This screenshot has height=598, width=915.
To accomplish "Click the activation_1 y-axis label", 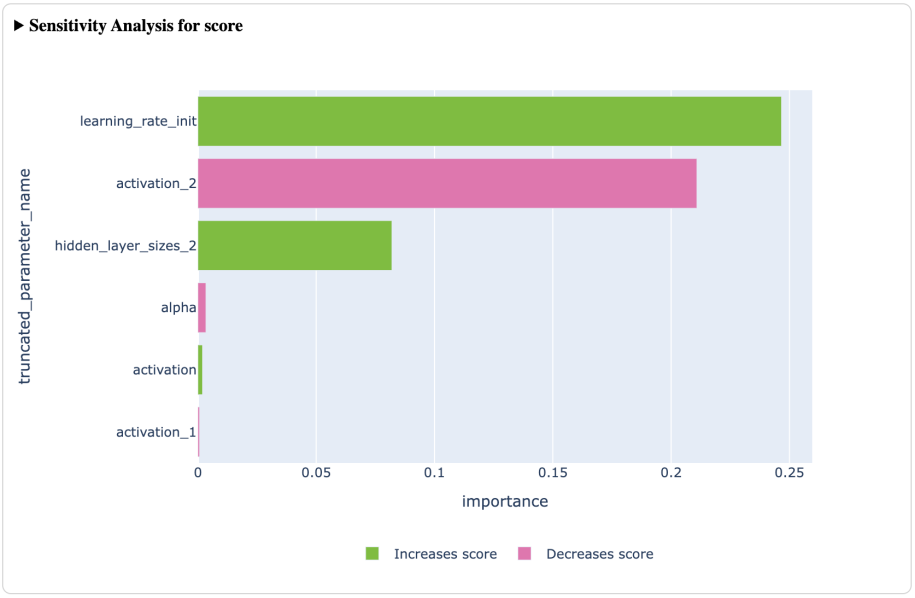I will pyautogui.click(x=156, y=432).
